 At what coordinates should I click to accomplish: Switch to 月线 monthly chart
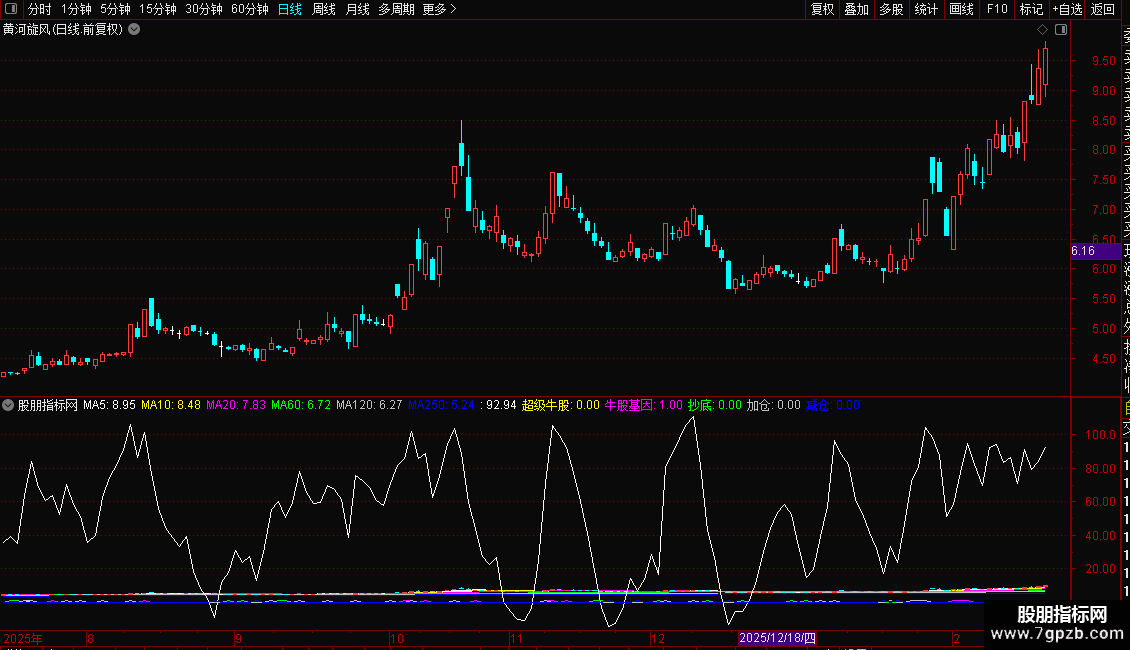(x=357, y=9)
